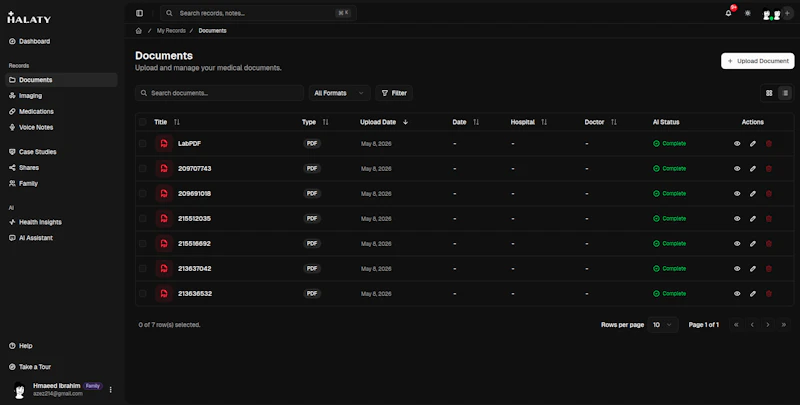Go to previous page of table

[x=752, y=325]
